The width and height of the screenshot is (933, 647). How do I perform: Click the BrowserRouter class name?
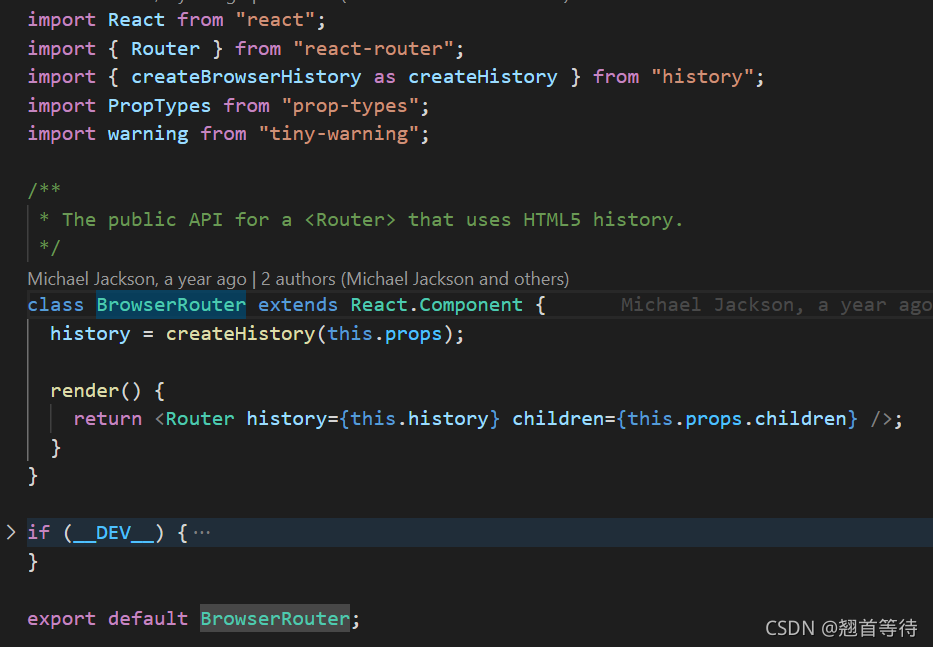click(171, 305)
